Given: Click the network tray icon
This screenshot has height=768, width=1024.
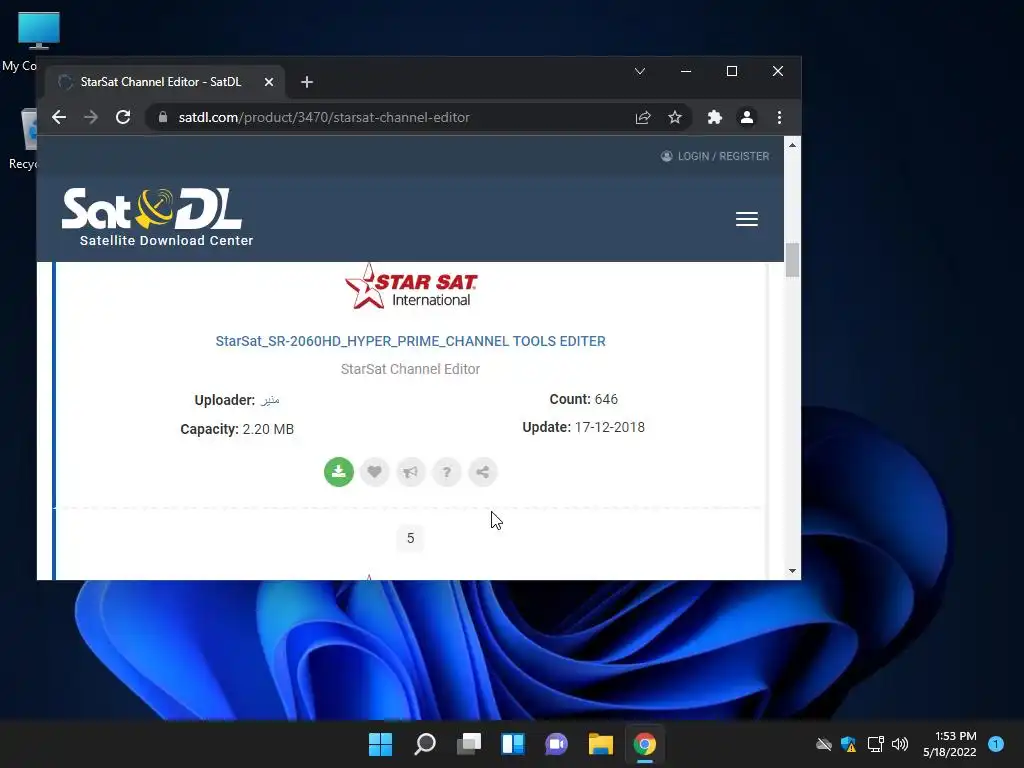Looking at the screenshot, I should click(x=875, y=744).
